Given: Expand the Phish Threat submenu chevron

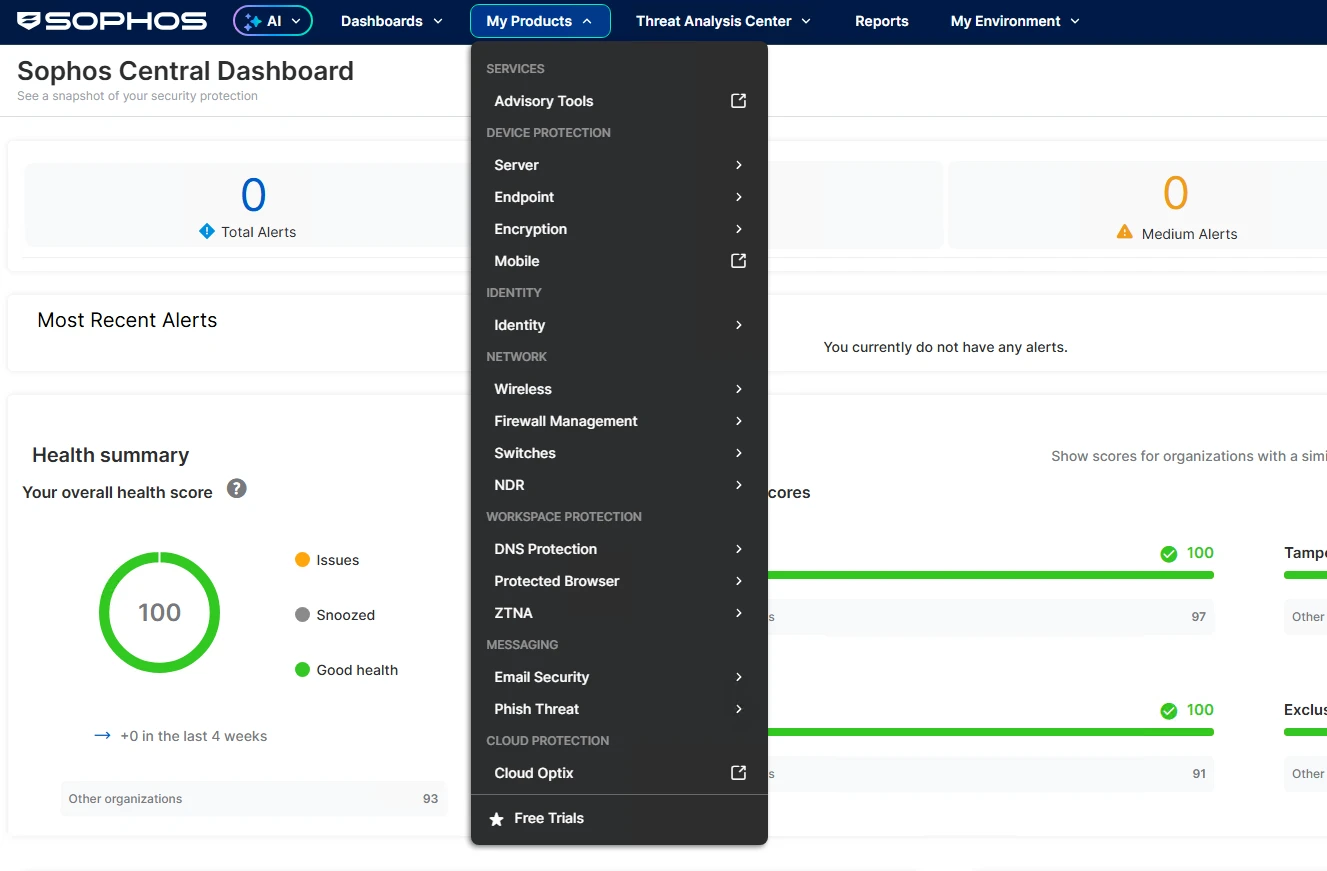Looking at the screenshot, I should pos(739,709).
